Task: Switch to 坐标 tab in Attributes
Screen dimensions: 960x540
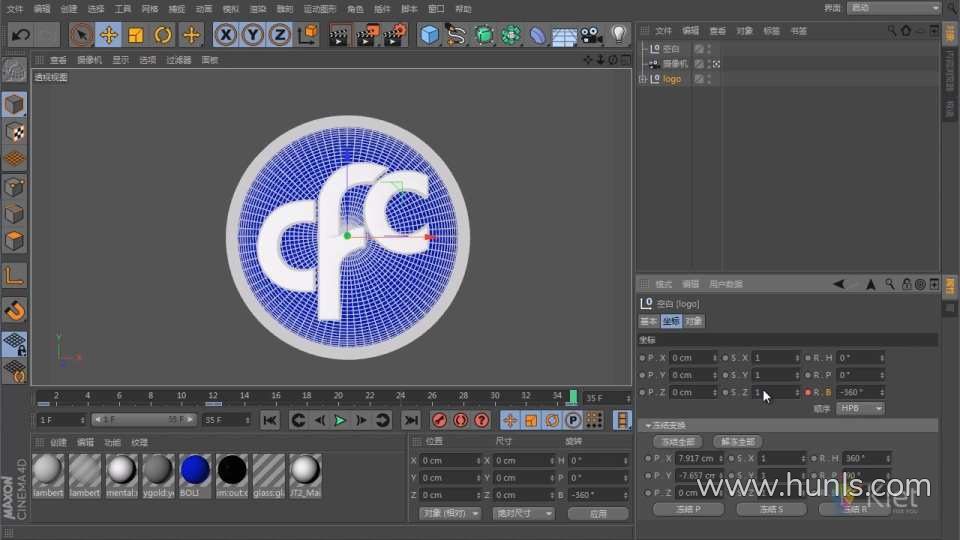Action: point(671,321)
